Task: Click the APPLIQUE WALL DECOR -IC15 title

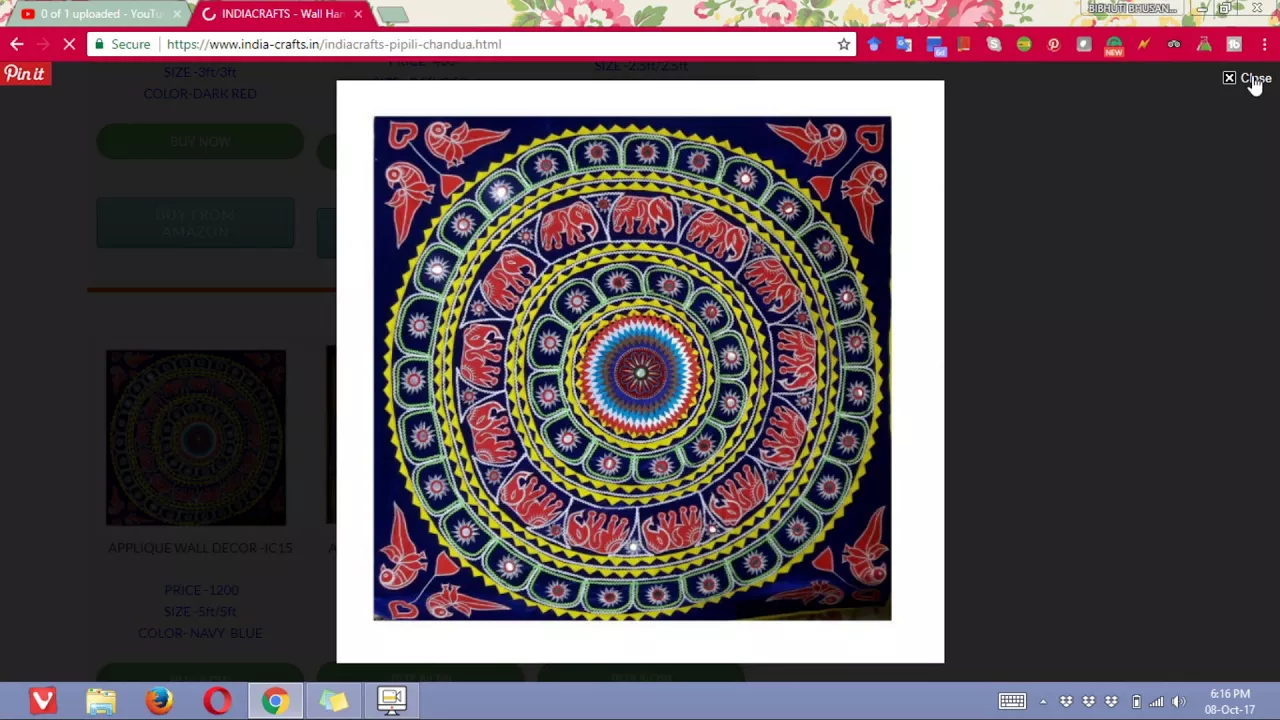Action: click(x=200, y=548)
